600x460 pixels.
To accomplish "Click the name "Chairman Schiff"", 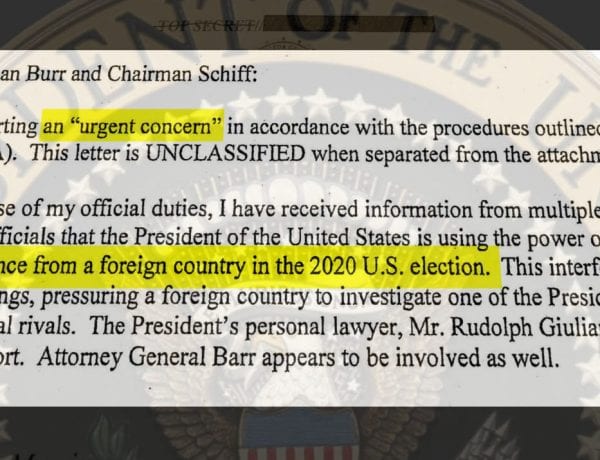I will pos(182,74).
